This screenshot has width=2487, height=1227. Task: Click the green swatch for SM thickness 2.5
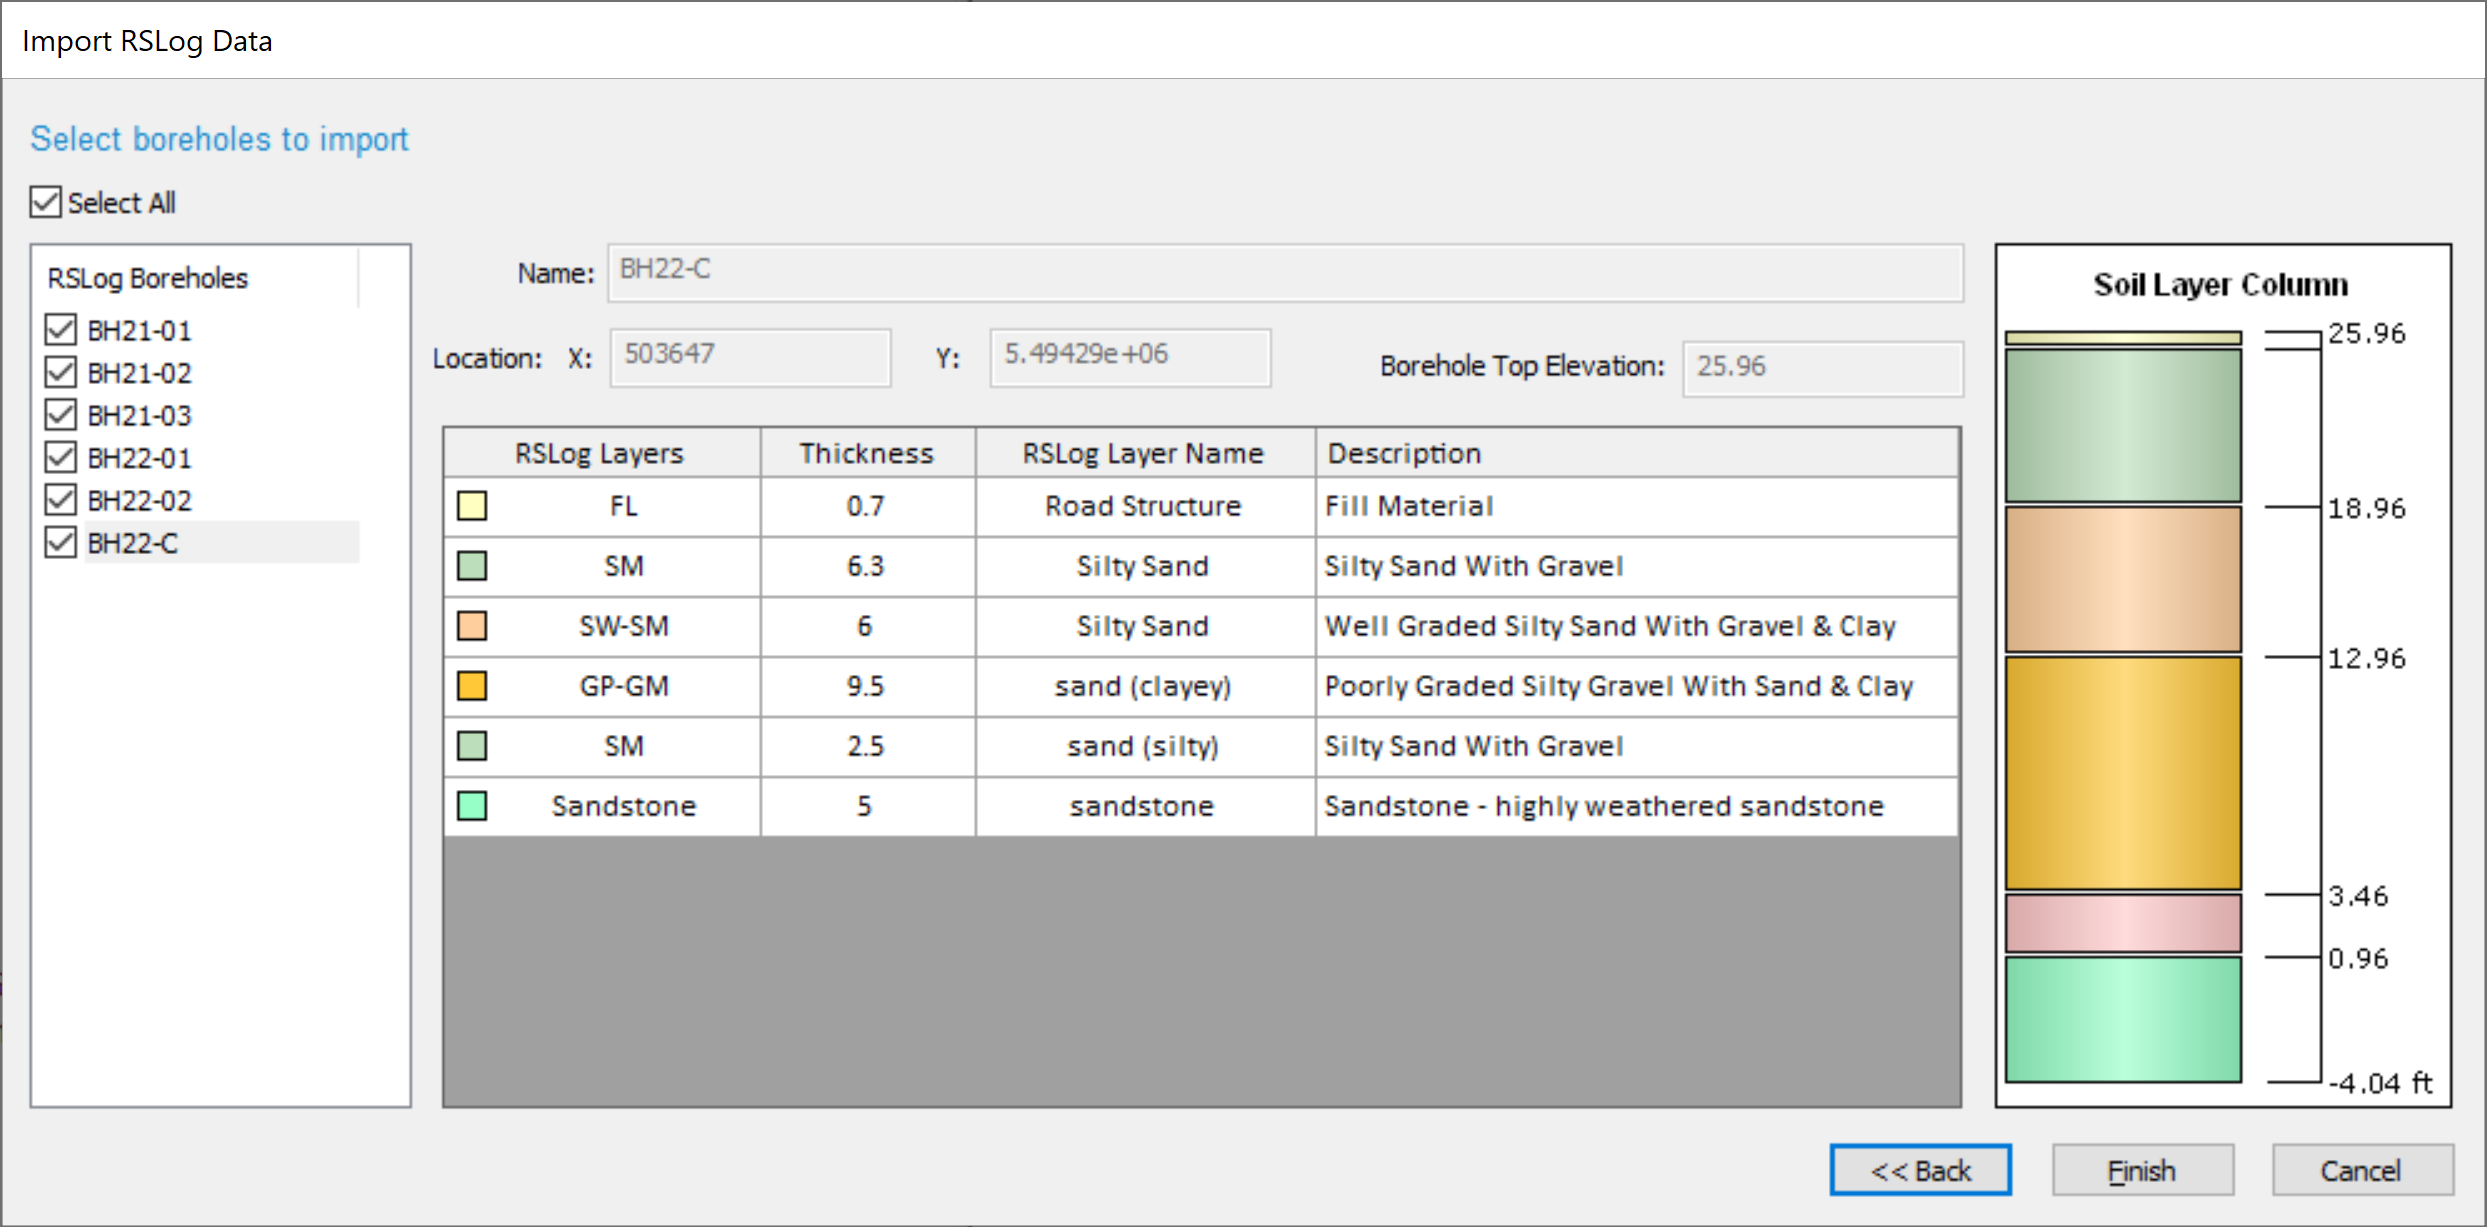coord(472,746)
